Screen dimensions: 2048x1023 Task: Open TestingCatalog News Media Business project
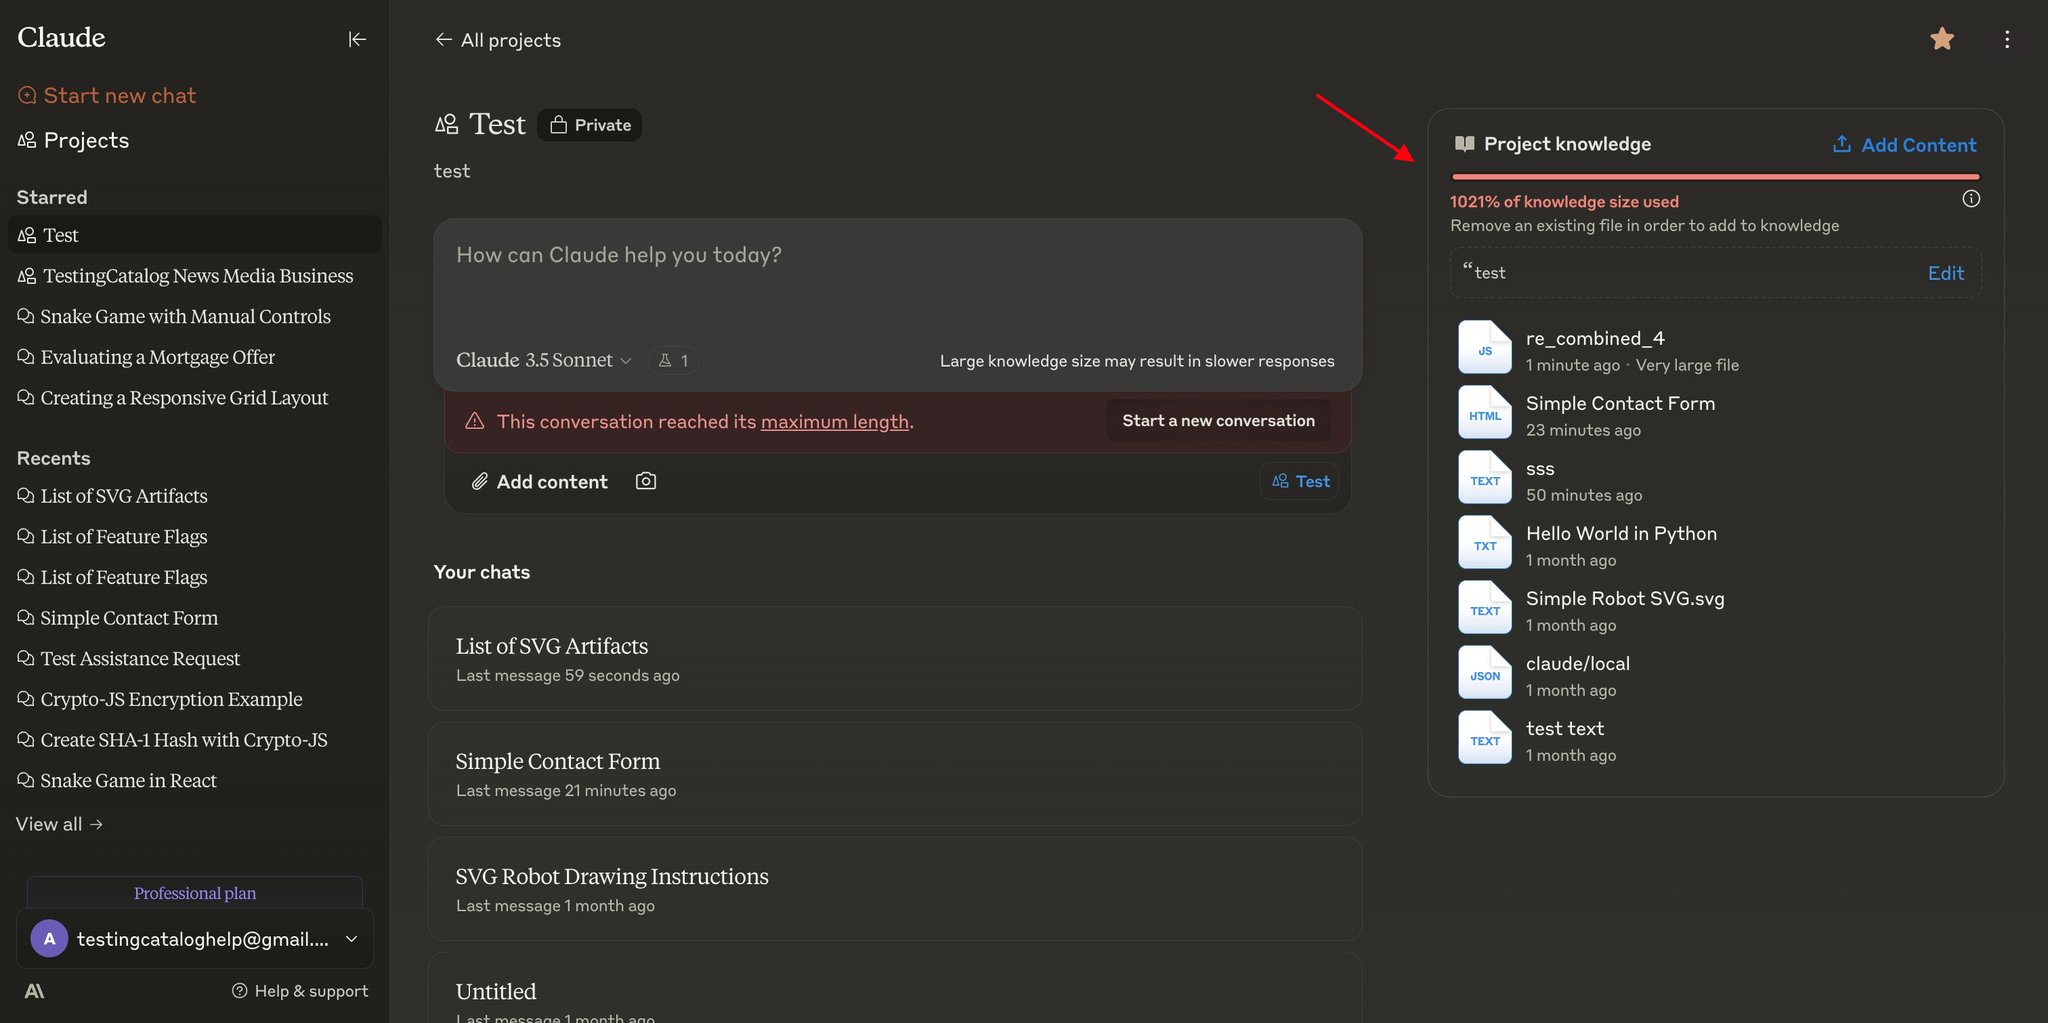(185, 276)
